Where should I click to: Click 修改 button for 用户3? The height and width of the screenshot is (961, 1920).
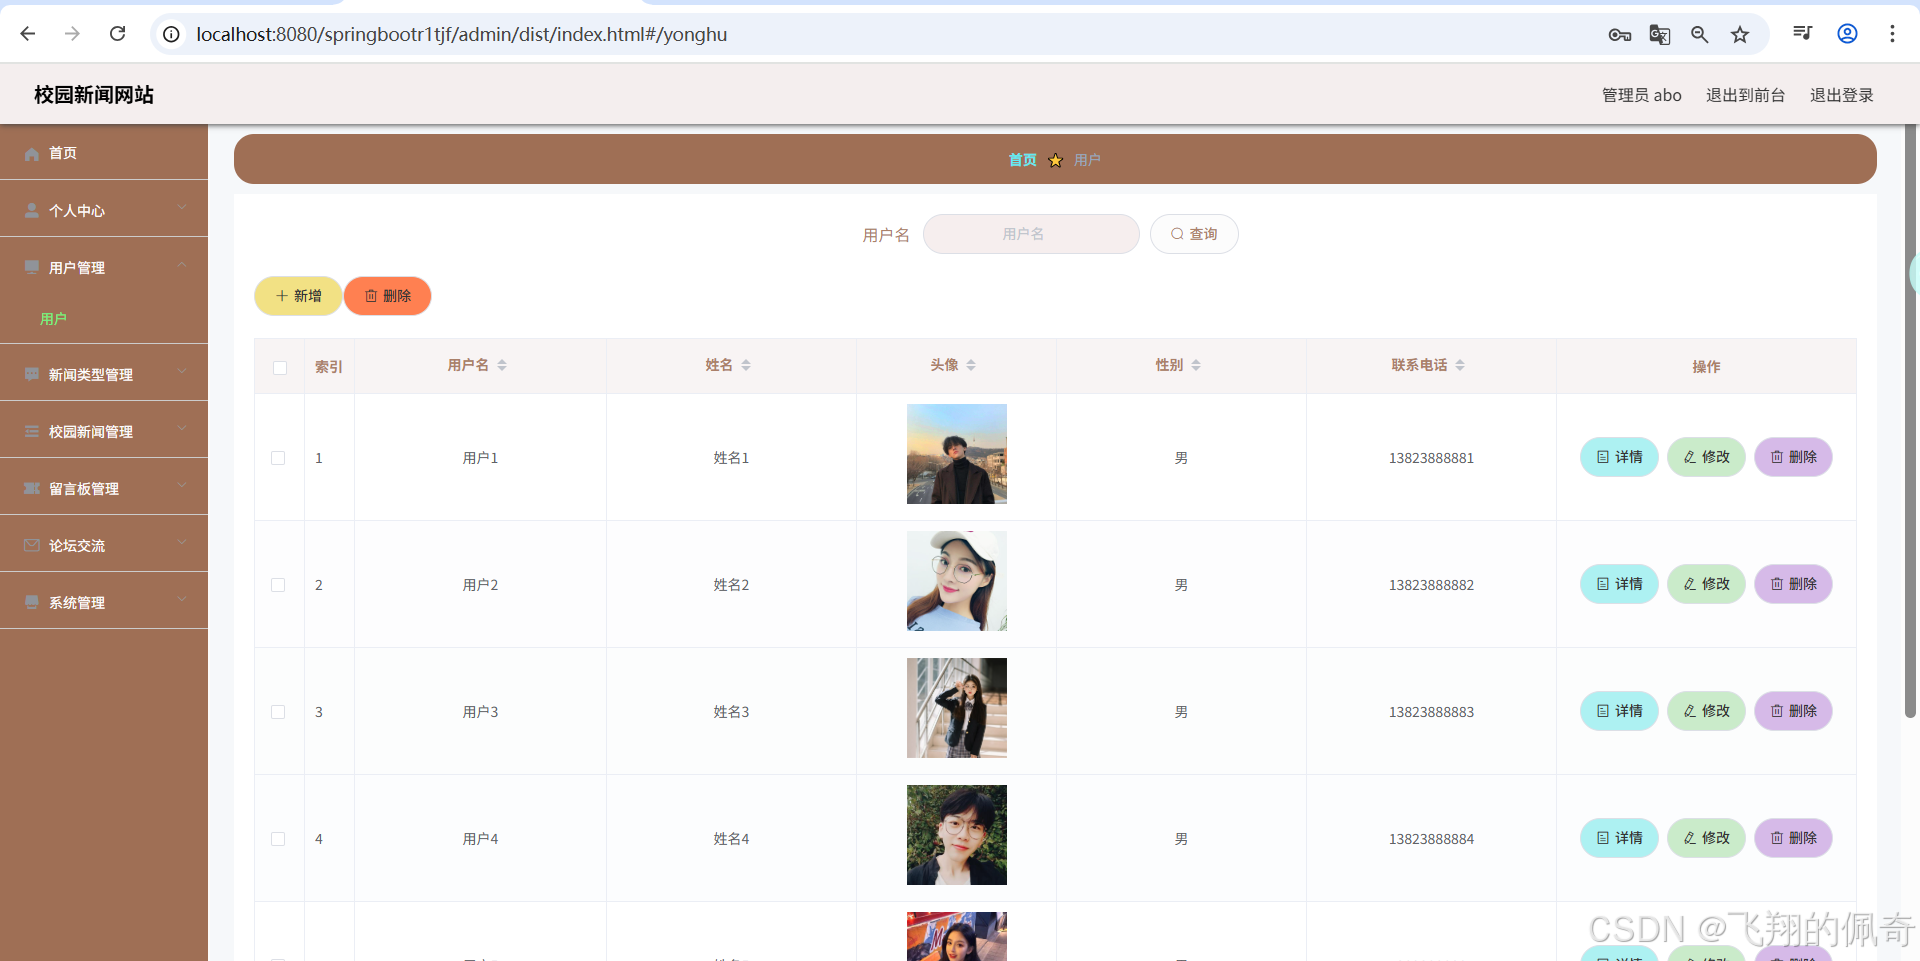[1706, 711]
